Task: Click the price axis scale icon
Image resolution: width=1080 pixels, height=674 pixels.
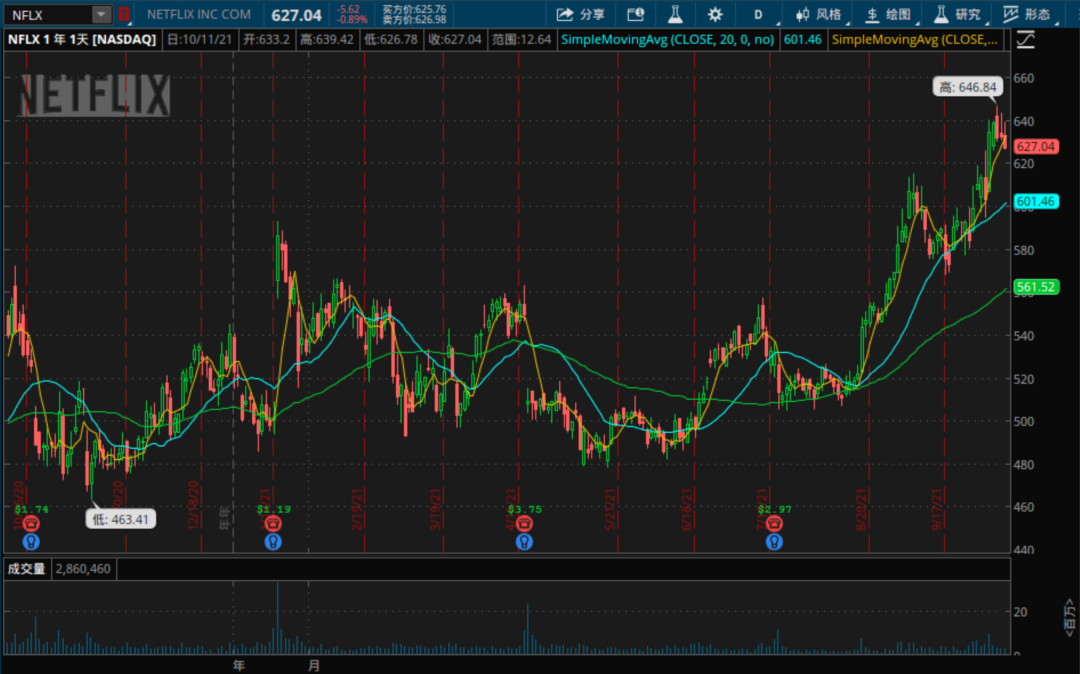Action: 1025,40
